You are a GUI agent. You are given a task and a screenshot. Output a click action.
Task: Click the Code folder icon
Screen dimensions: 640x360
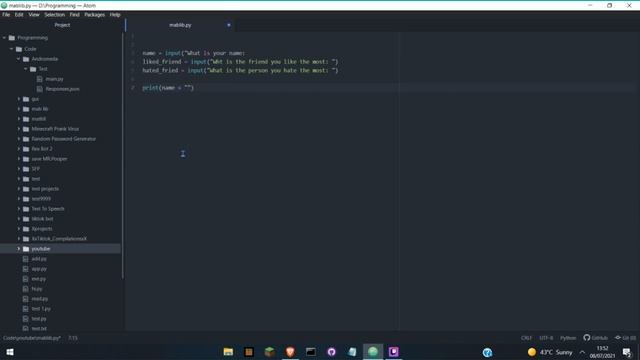(19, 49)
